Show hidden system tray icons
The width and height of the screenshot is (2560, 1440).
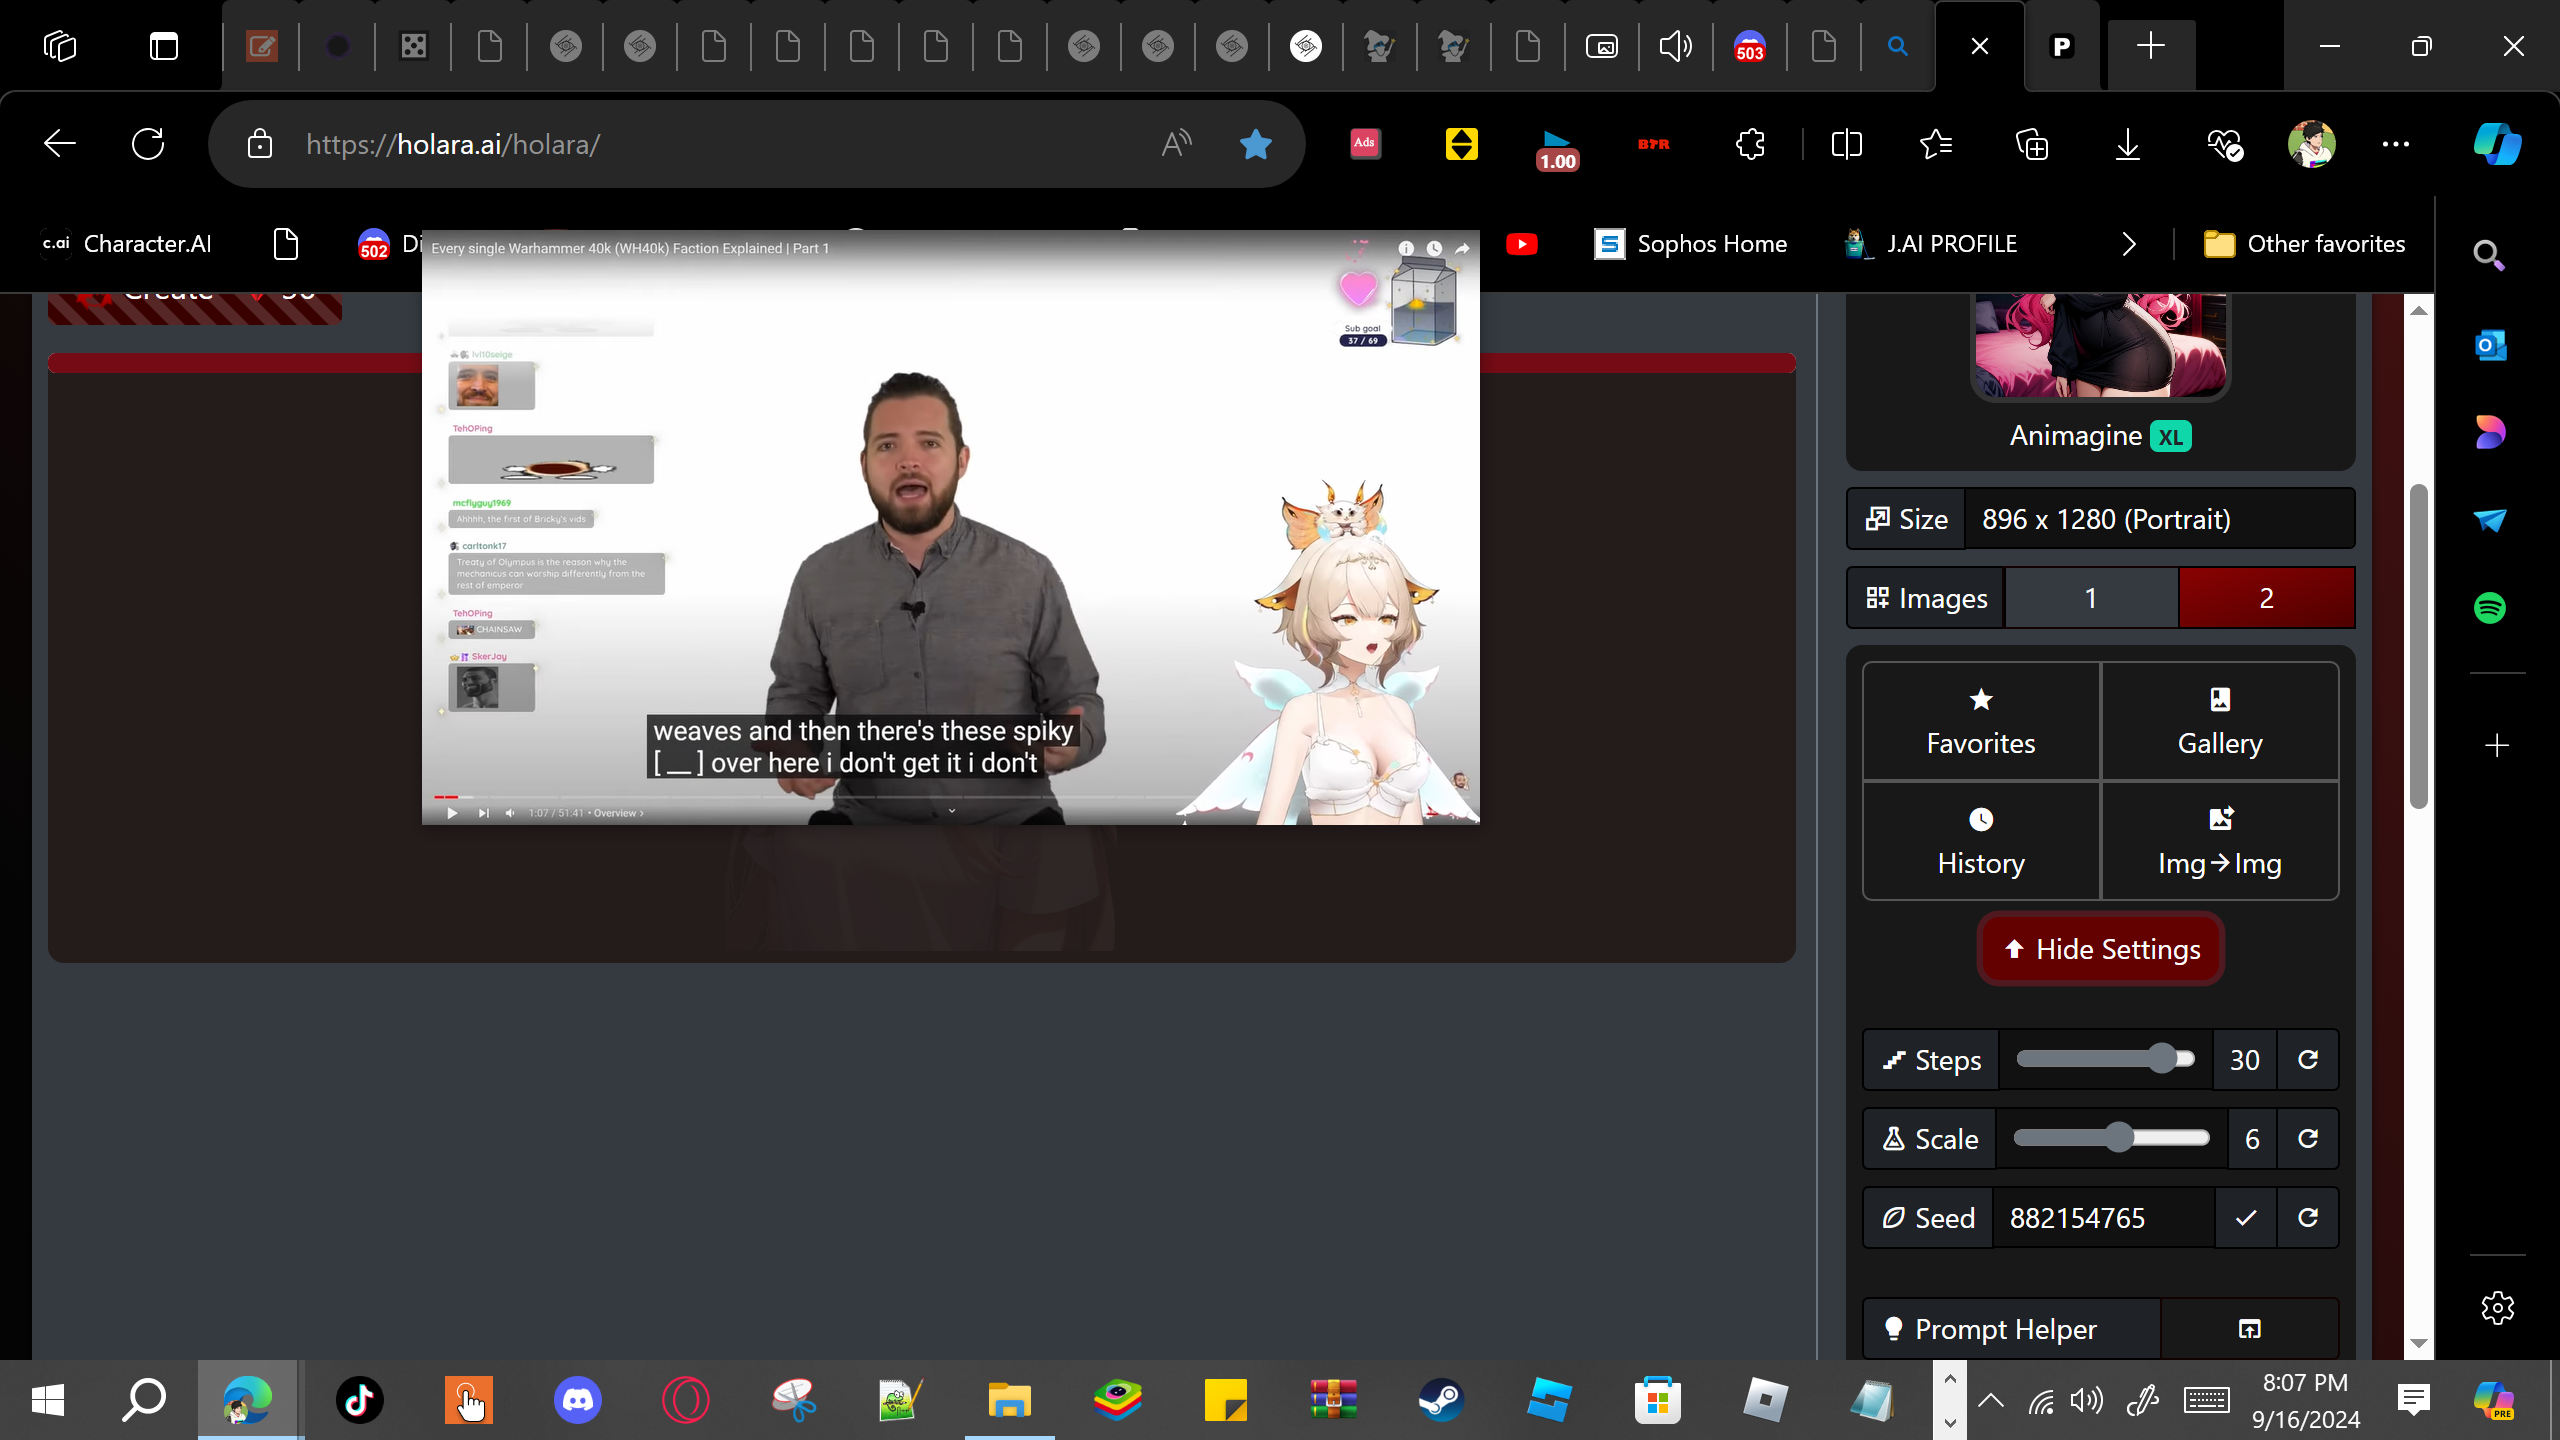[x=1991, y=1400]
